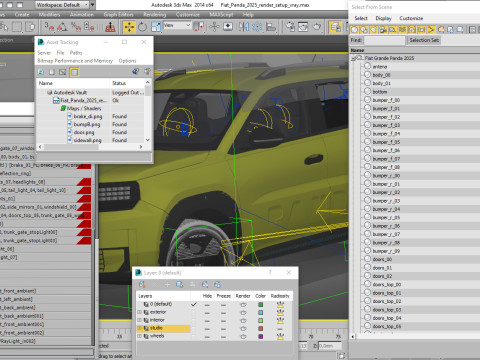Toggle render state for studio layer
The image size is (480, 360).
pos(243,329)
